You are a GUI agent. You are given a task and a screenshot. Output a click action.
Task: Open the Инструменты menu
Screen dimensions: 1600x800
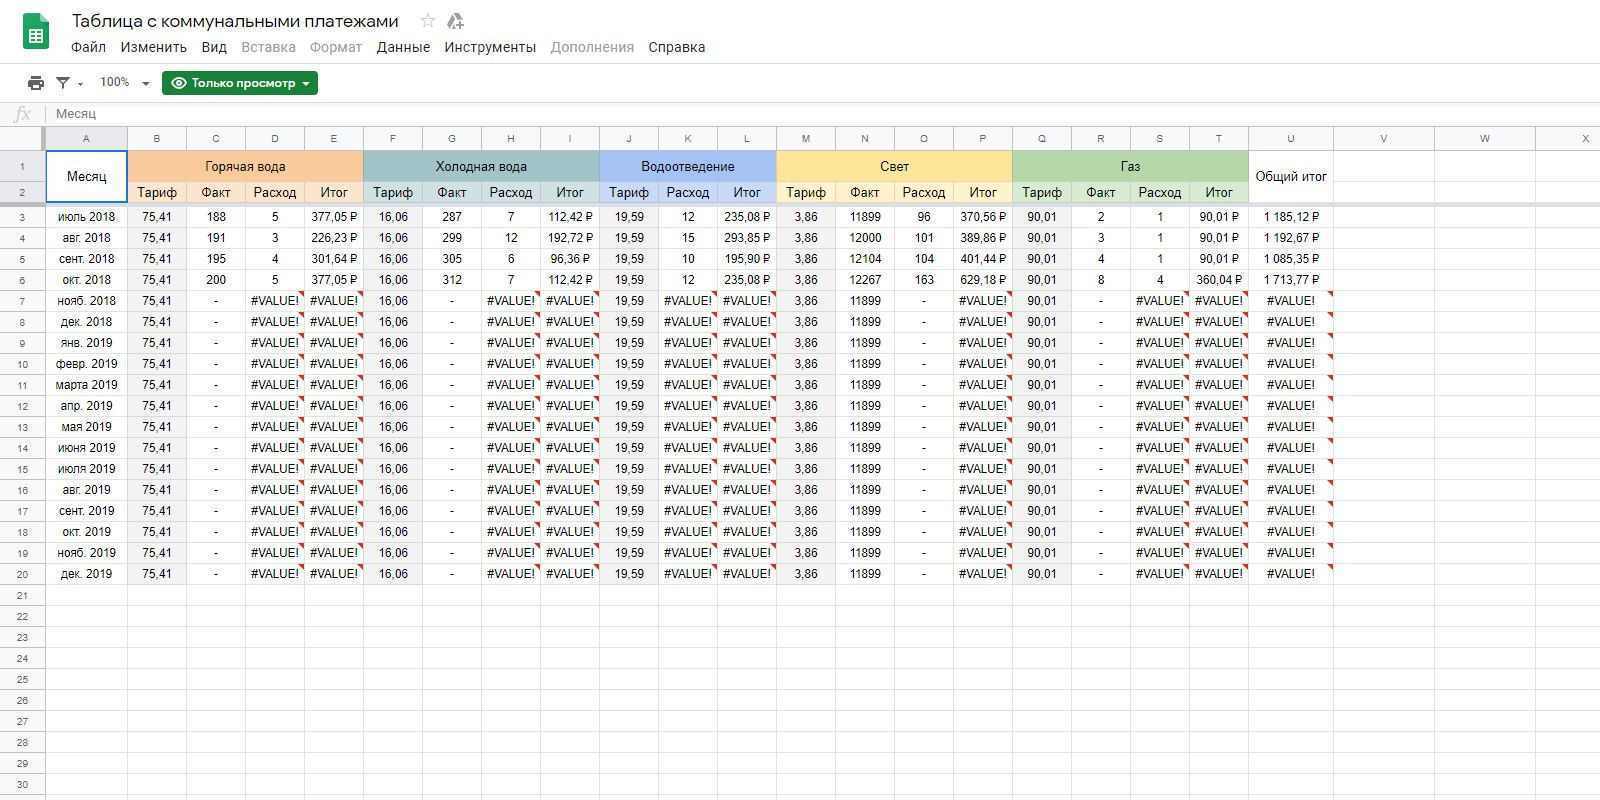coord(490,47)
